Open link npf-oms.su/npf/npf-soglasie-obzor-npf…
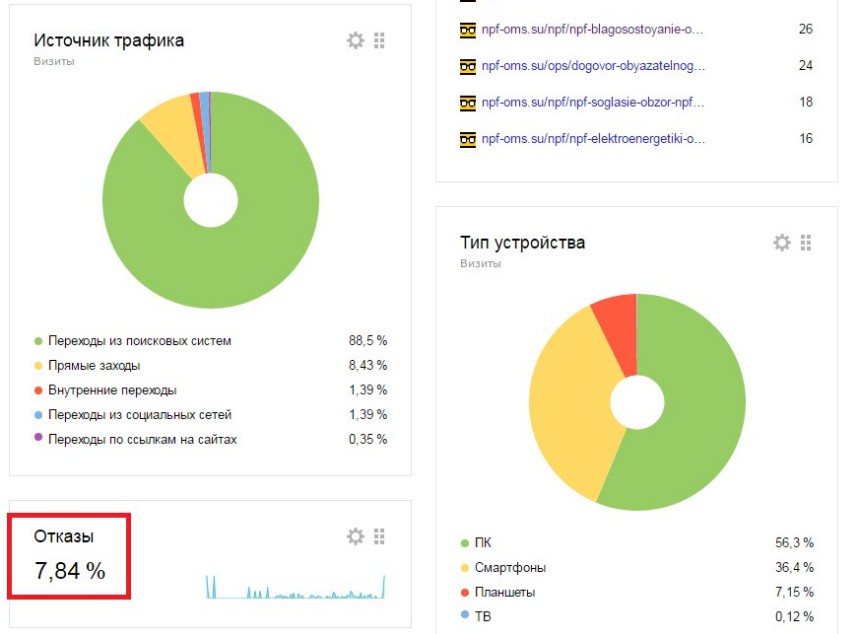The width and height of the screenshot is (857, 634). coord(593,102)
